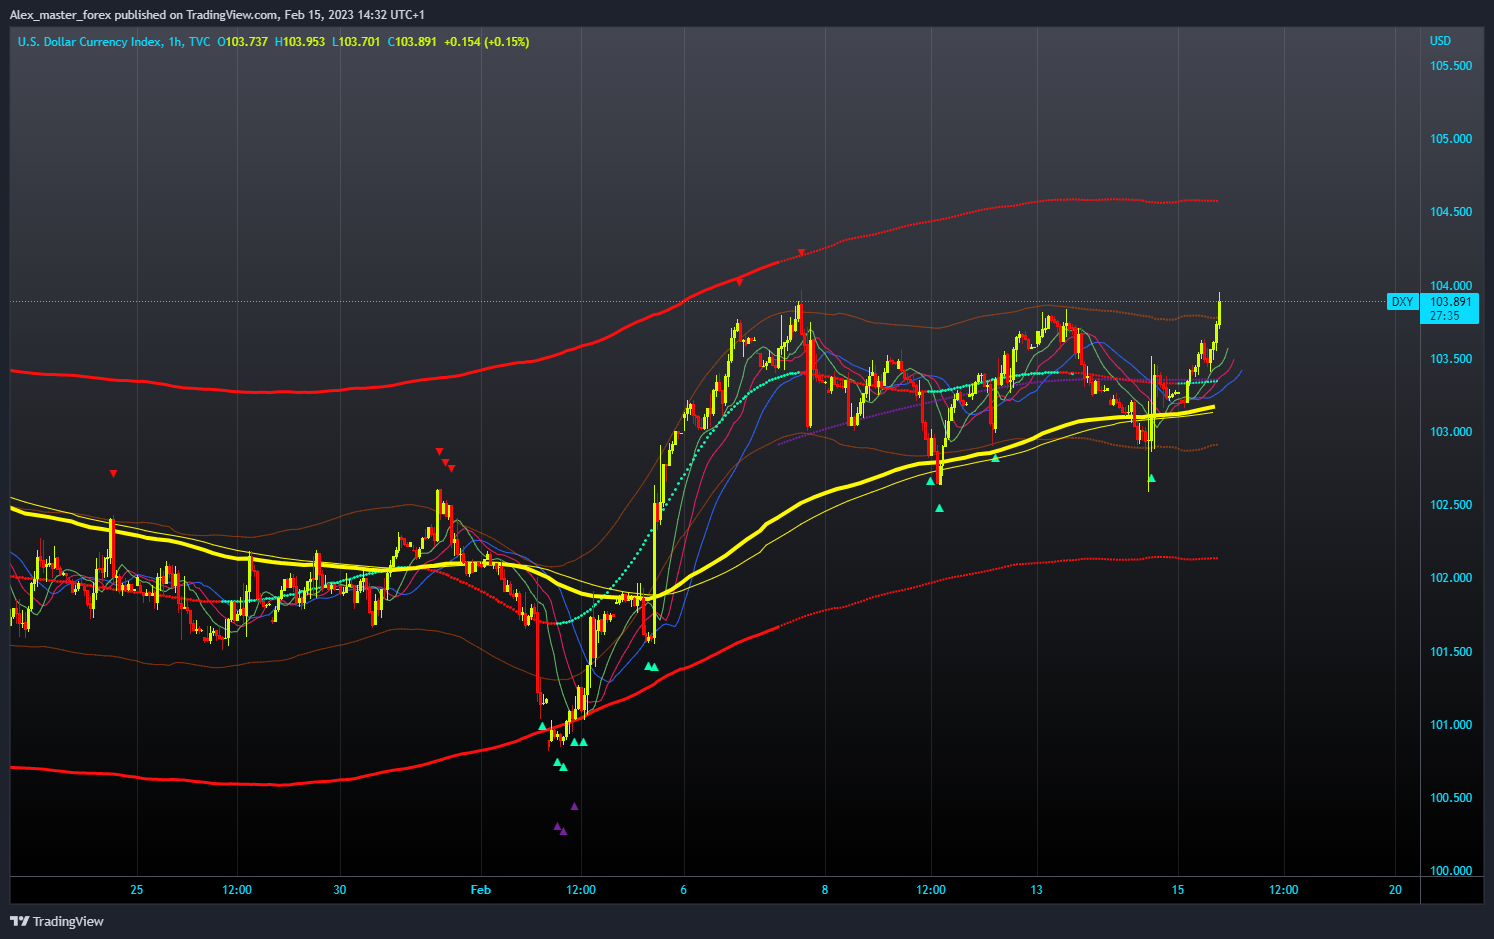Click the Feb label on time axis
Screen dimensions: 1494x939
481,890
